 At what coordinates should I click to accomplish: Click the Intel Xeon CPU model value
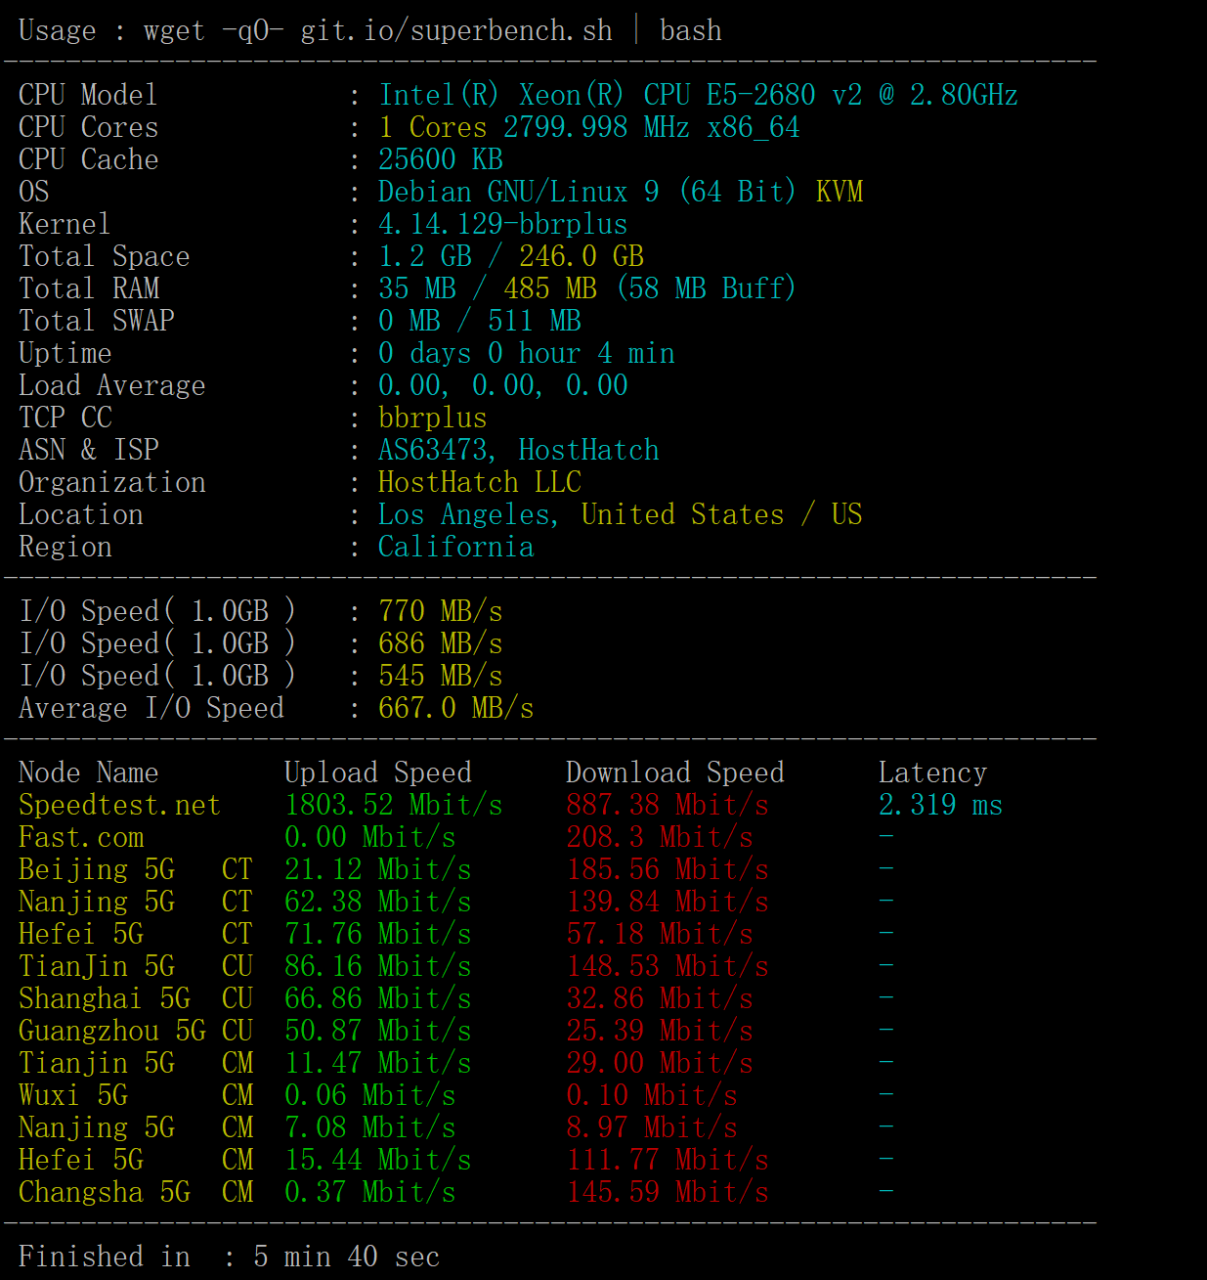click(698, 95)
